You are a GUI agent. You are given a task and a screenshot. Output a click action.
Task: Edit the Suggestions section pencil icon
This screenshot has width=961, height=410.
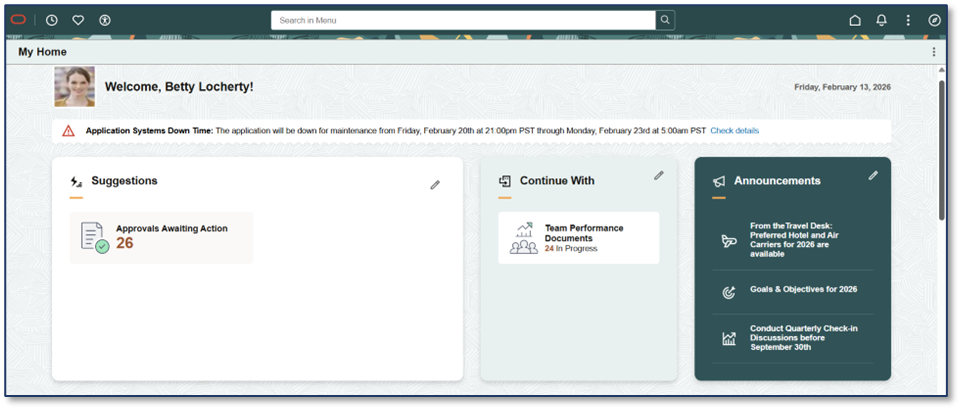[435, 184]
